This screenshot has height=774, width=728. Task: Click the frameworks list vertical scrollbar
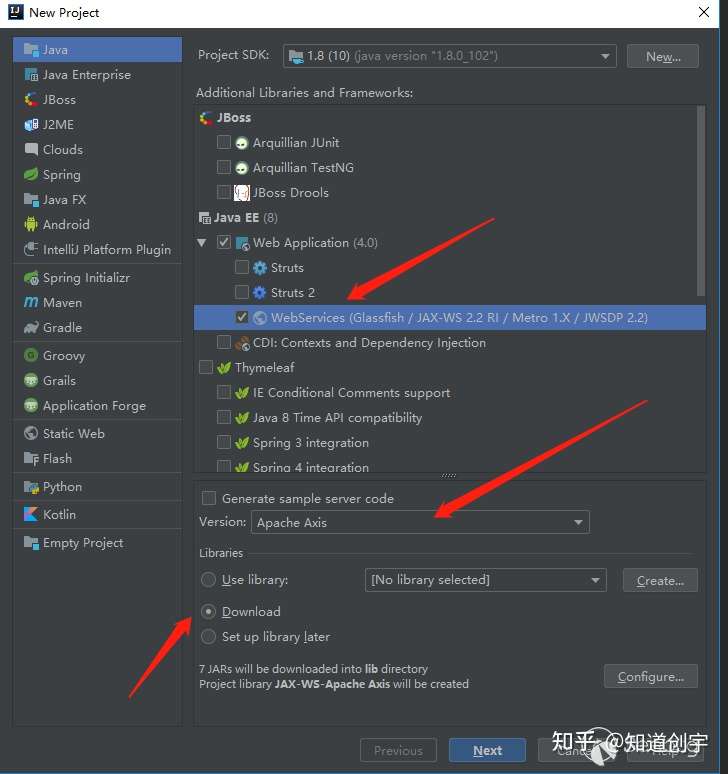pos(701,201)
